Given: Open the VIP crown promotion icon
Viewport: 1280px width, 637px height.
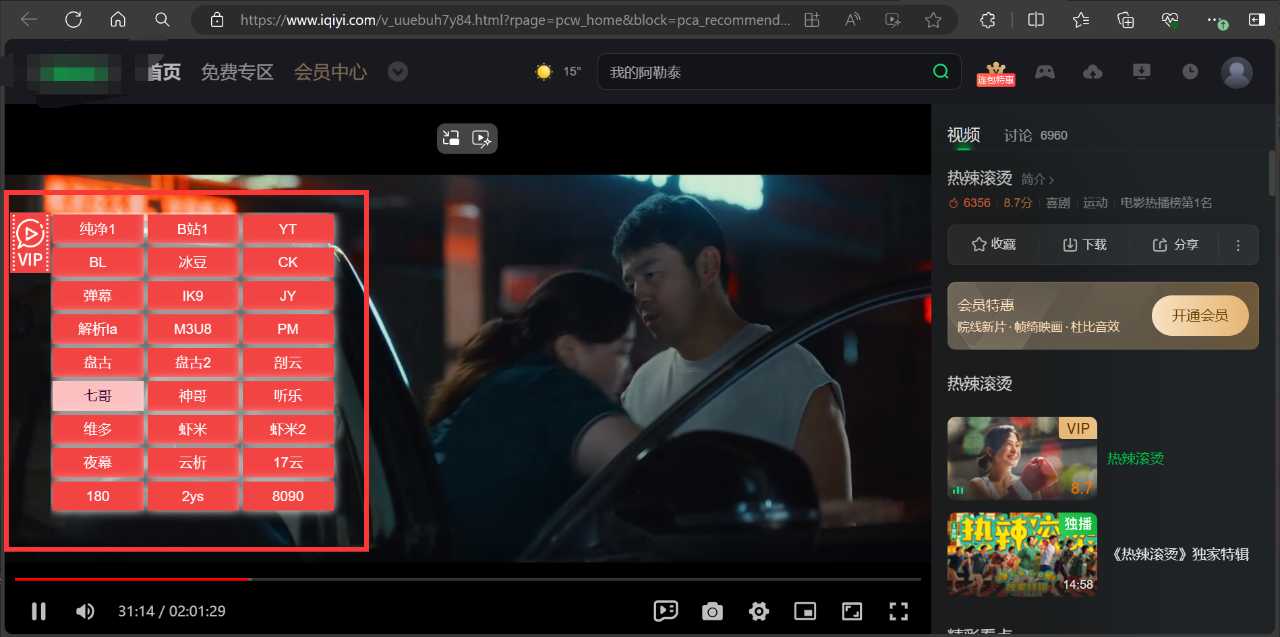Looking at the screenshot, I should [996, 72].
